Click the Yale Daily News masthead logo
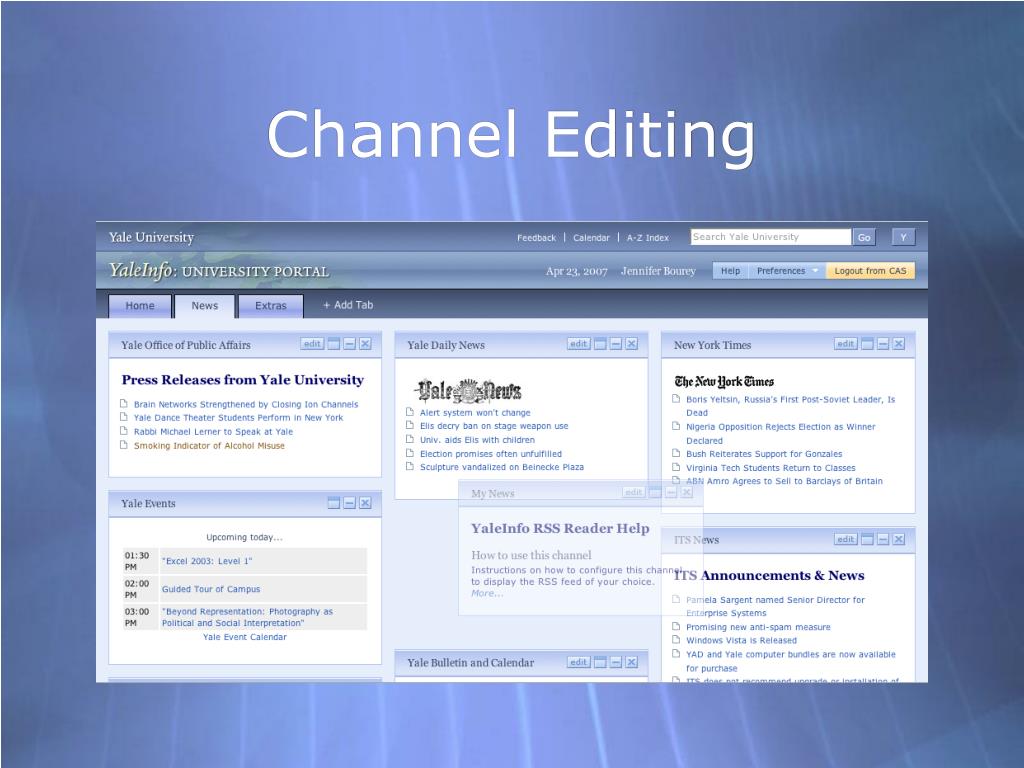 click(468, 391)
